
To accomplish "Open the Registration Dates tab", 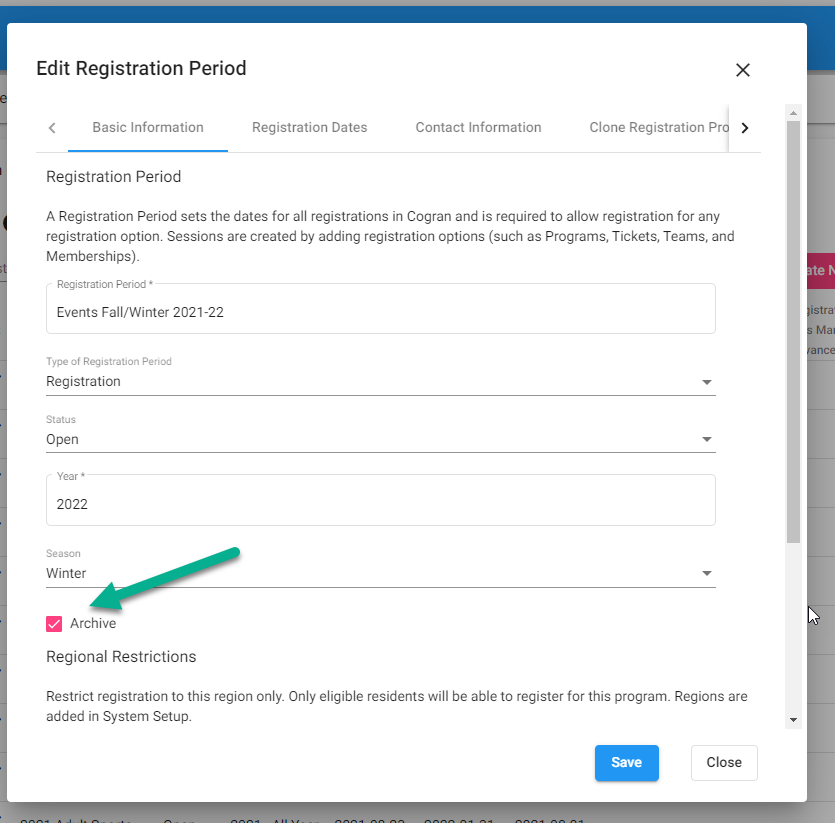I will pyautogui.click(x=309, y=128).
